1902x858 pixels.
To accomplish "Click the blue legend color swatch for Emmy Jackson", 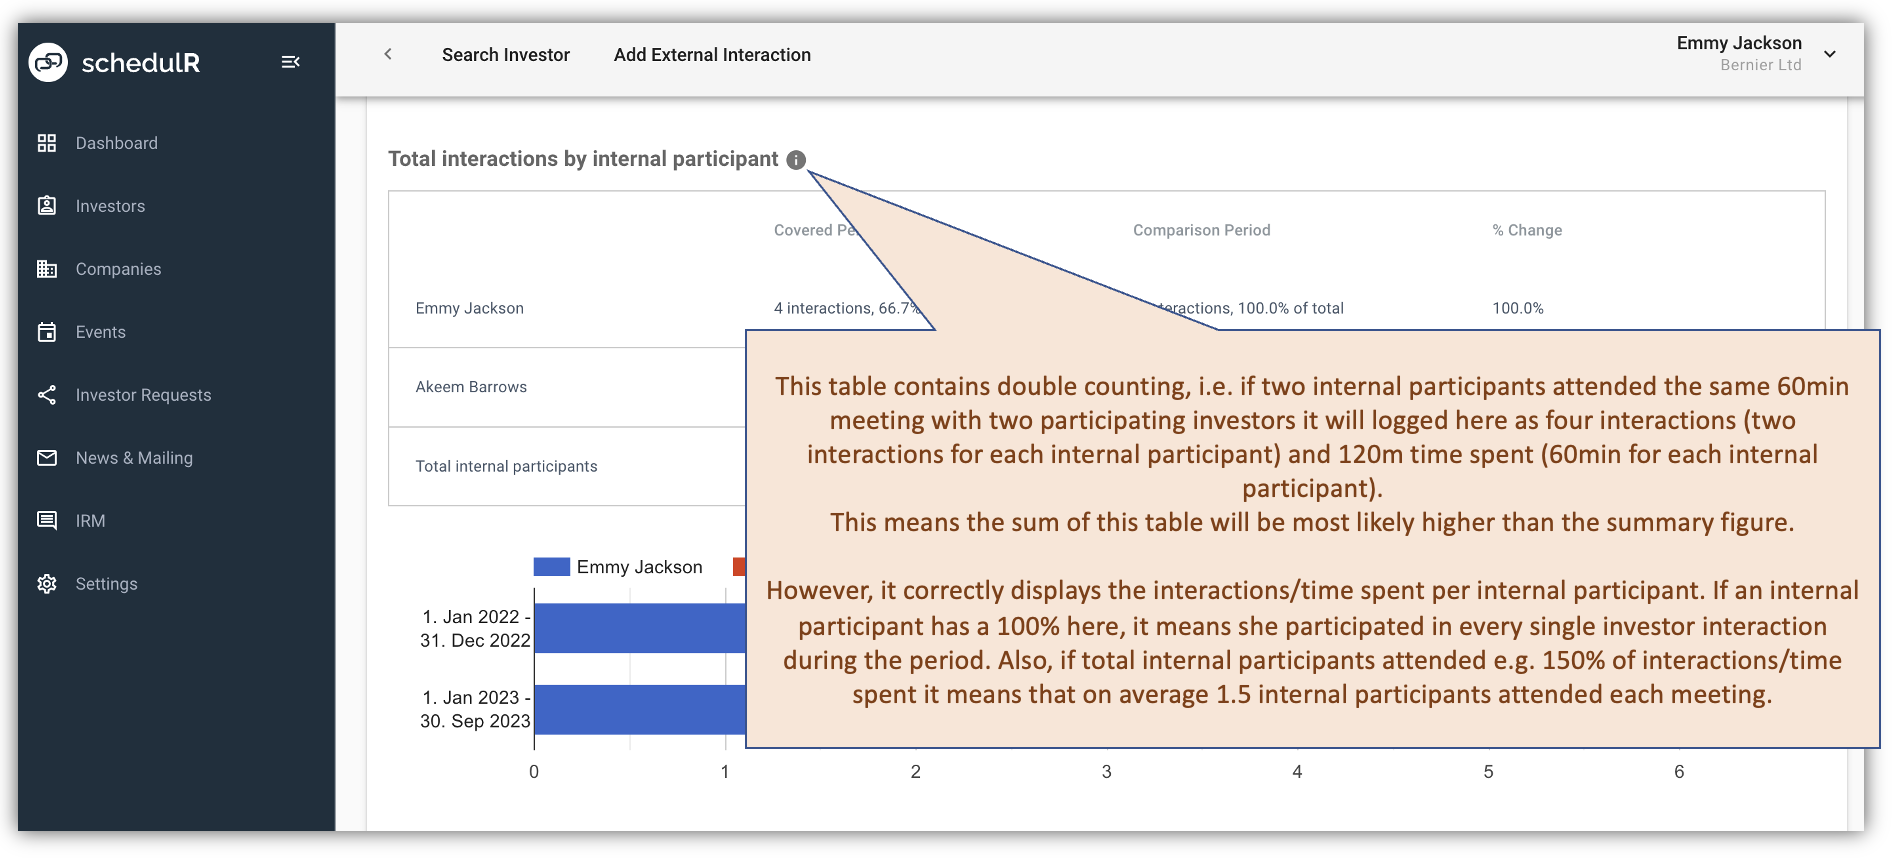I will pyautogui.click(x=550, y=566).
